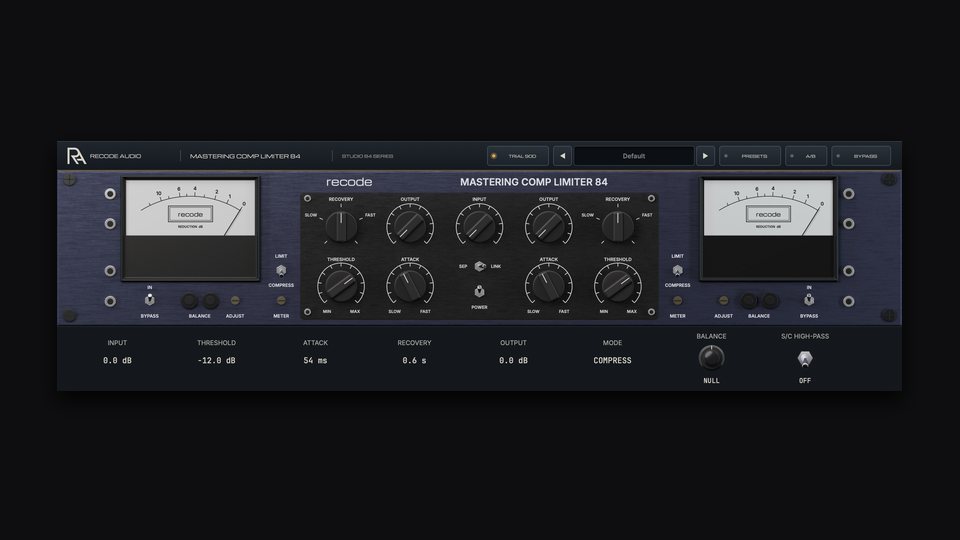Toggle the S/C High-Pass switch
The width and height of the screenshot is (960, 540).
pos(804,359)
